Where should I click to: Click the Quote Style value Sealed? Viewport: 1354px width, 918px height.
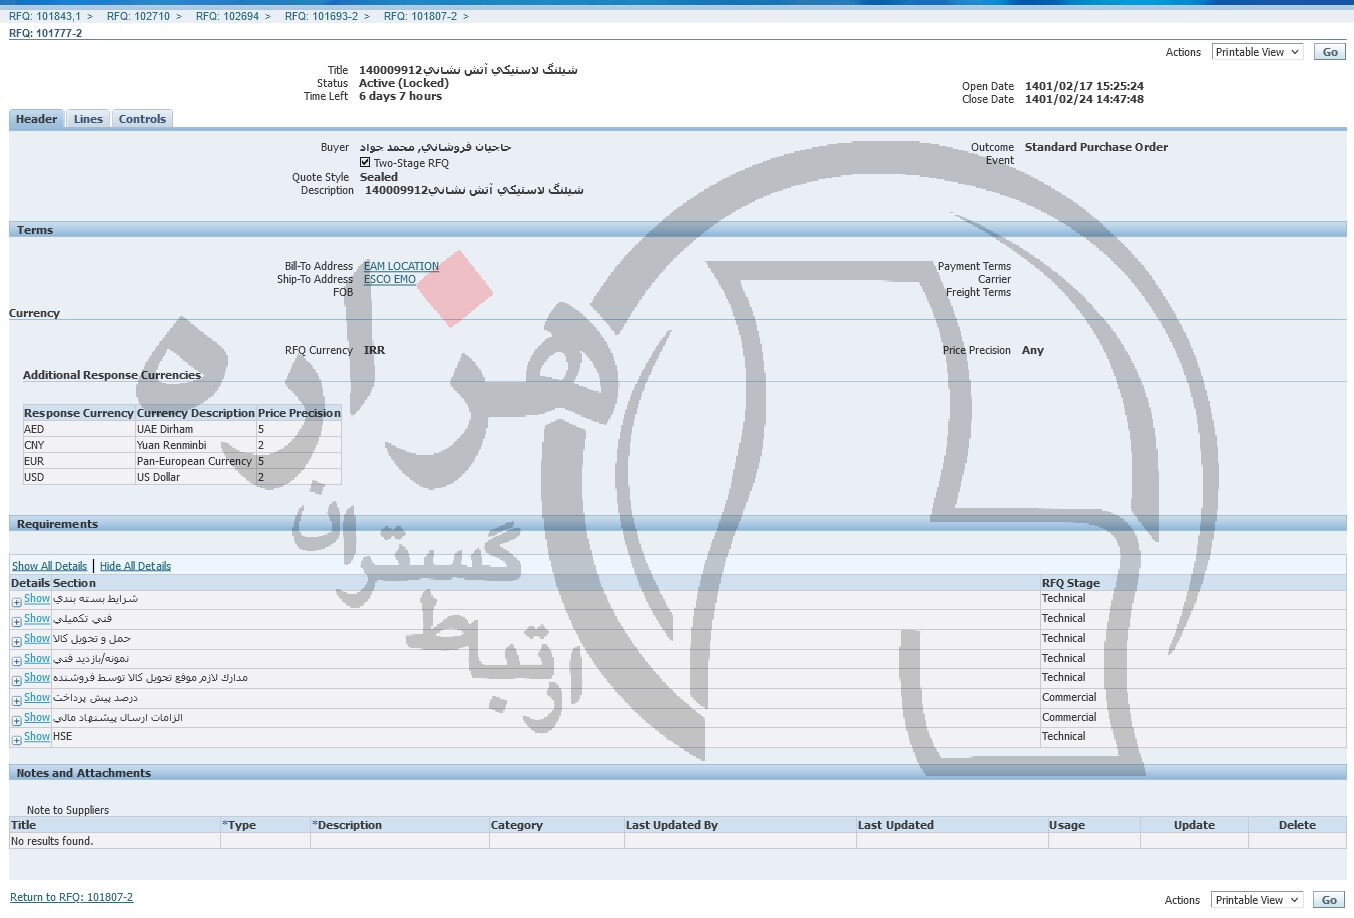[379, 177]
